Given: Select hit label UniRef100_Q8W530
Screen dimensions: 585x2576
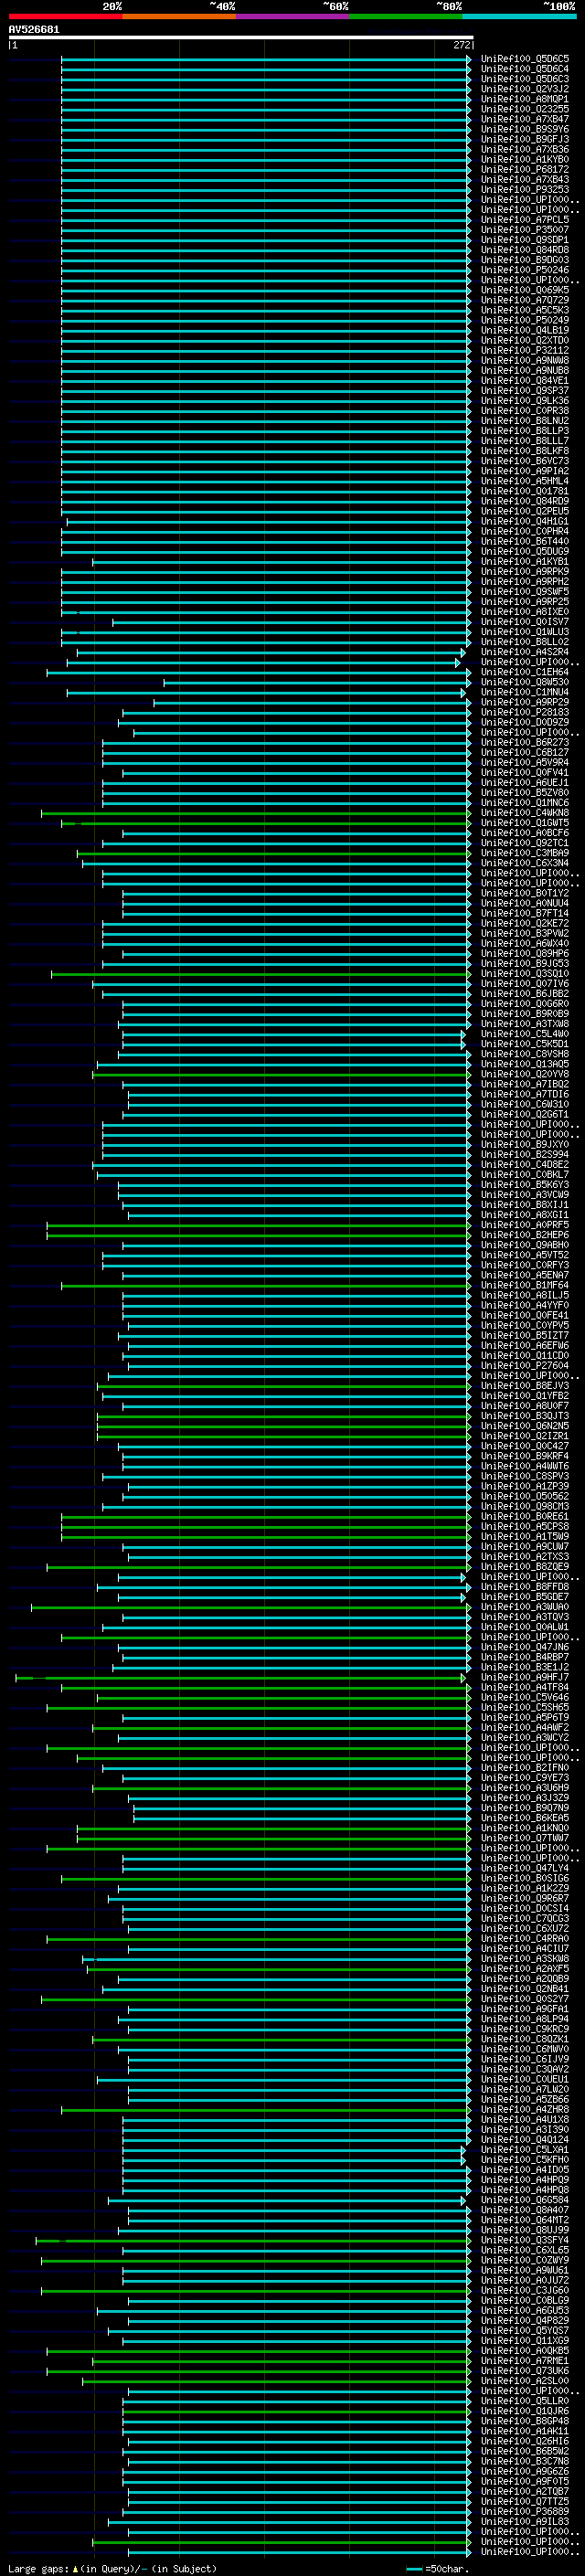Looking at the screenshot, I should point(524,682).
